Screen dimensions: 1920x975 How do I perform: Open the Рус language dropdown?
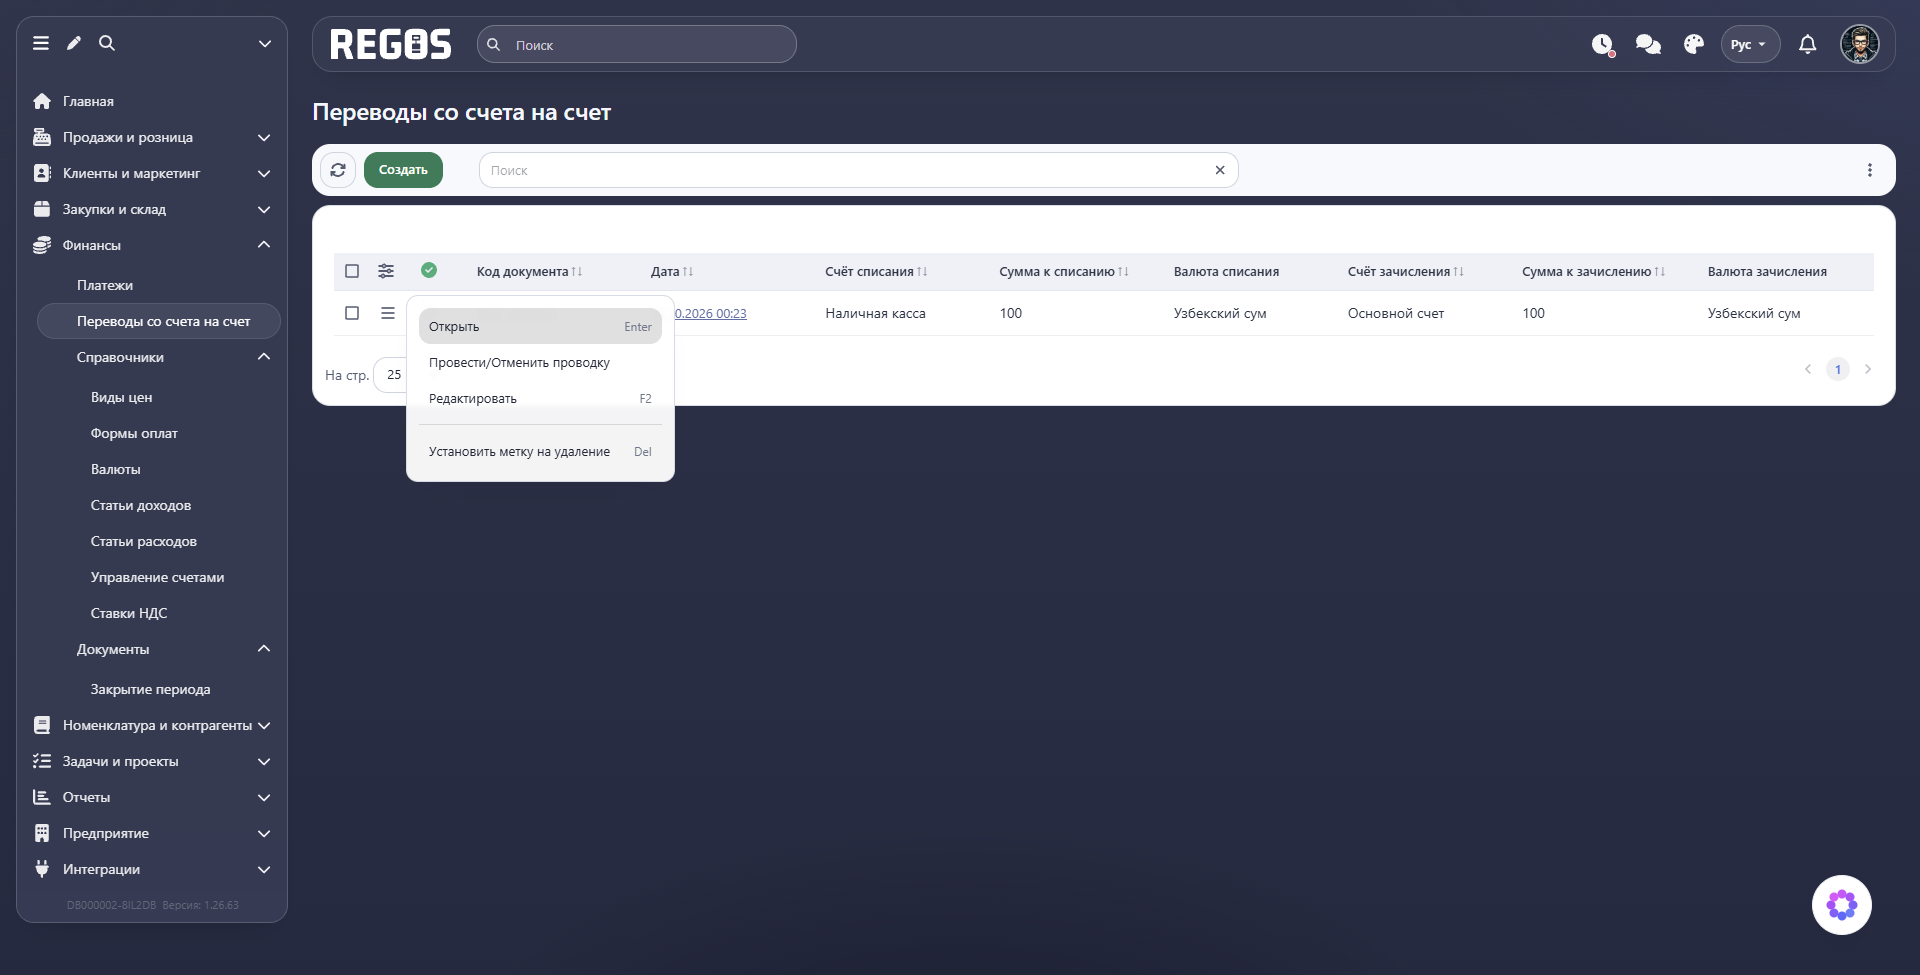coord(1750,44)
